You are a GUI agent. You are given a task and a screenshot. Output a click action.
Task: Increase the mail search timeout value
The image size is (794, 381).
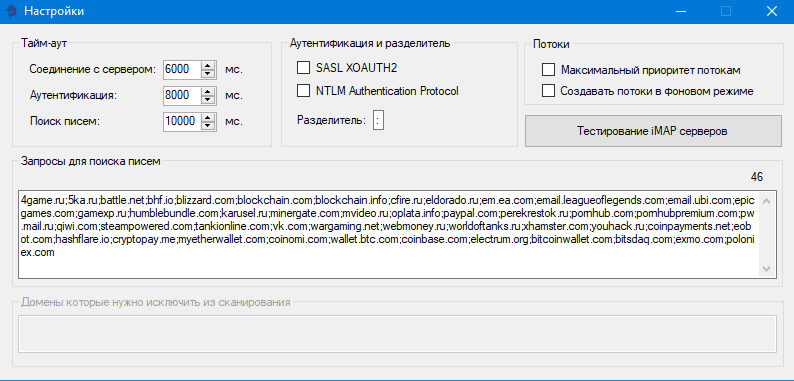[x=208, y=118]
